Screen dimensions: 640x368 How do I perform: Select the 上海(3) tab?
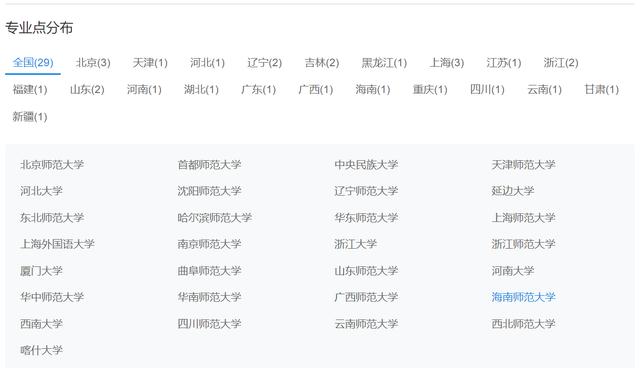click(447, 62)
